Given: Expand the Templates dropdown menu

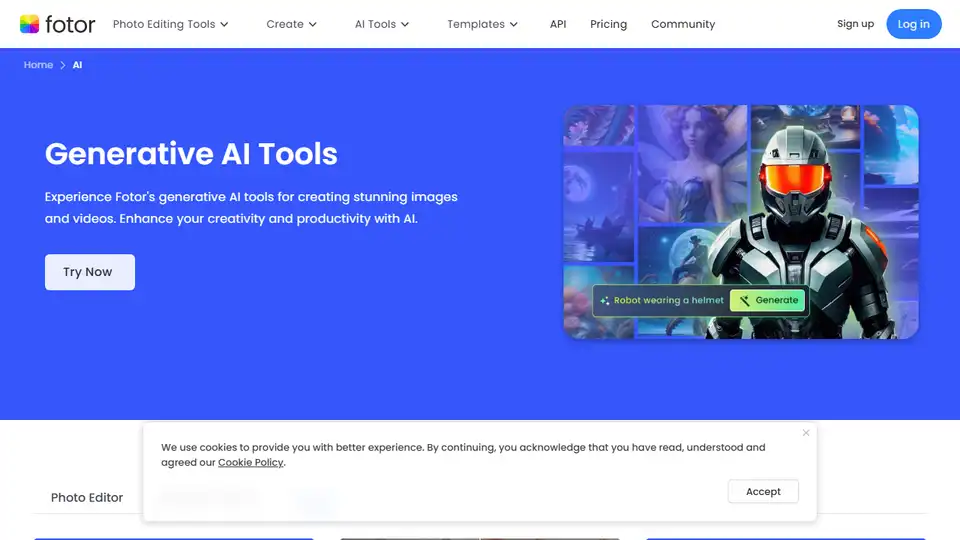Looking at the screenshot, I should (x=482, y=24).
